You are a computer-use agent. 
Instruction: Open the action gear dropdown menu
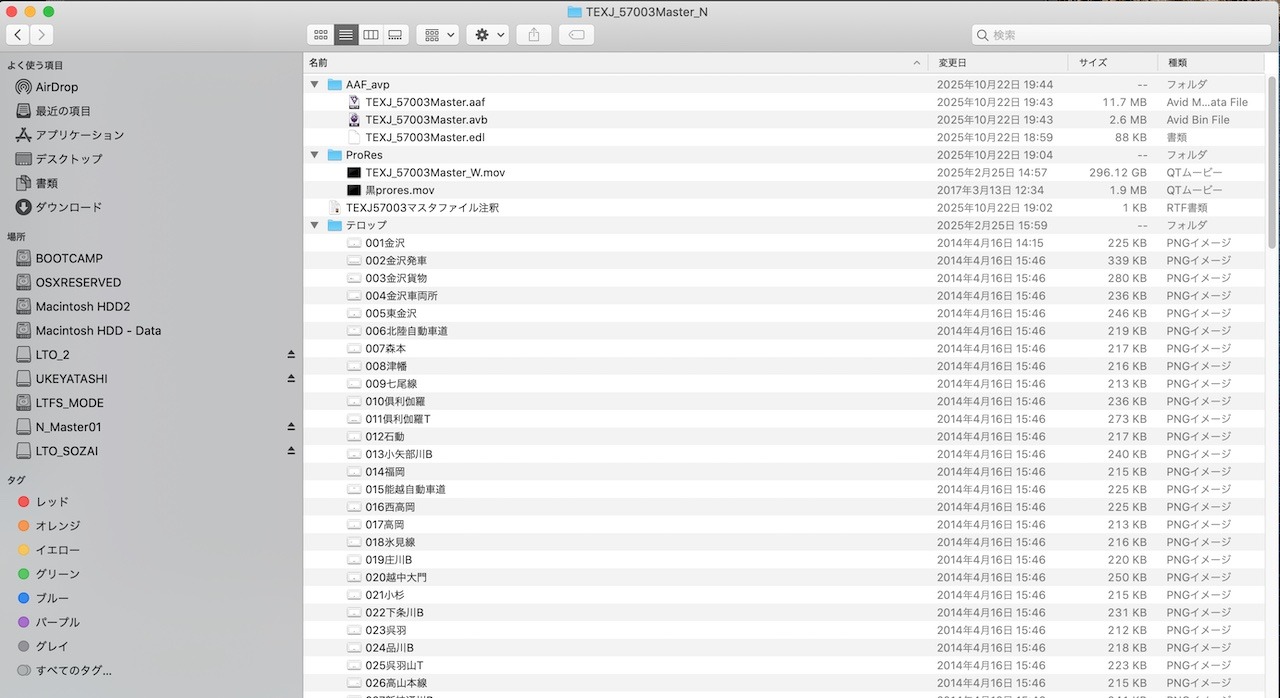pyautogui.click(x=489, y=35)
